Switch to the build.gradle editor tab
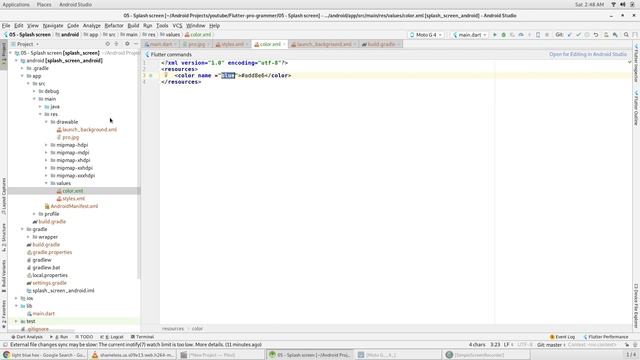The height and width of the screenshot is (360, 640). coord(380,44)
